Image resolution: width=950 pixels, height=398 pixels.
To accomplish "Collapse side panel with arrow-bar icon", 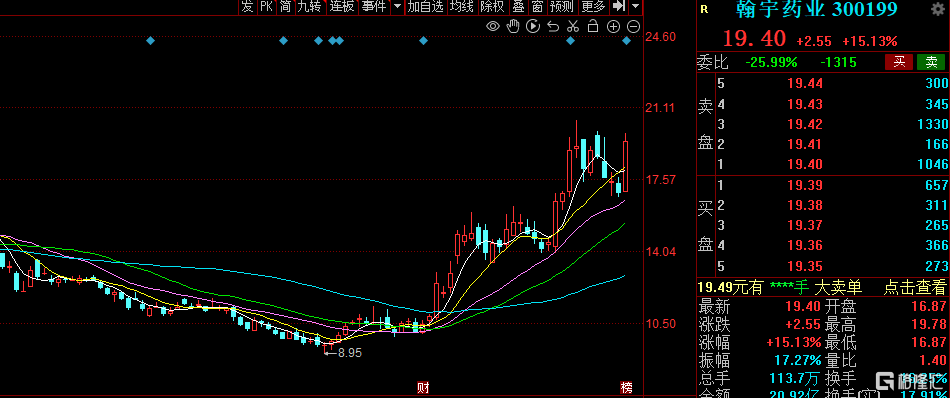I will (x=619, y=7).
